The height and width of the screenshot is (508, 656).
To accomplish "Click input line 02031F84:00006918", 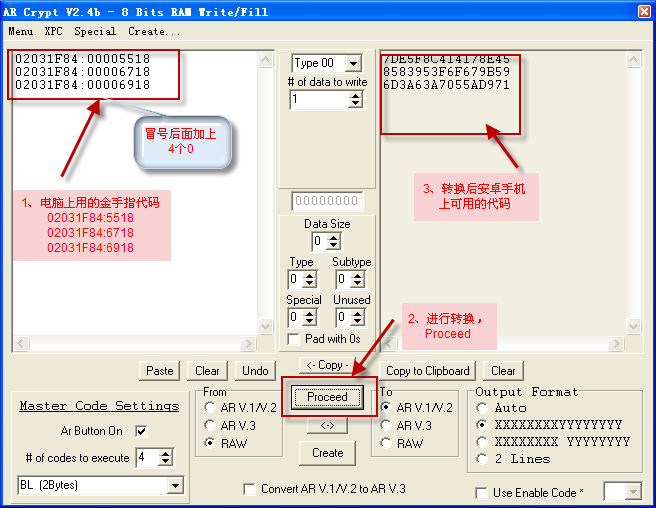I will [82, 85].
